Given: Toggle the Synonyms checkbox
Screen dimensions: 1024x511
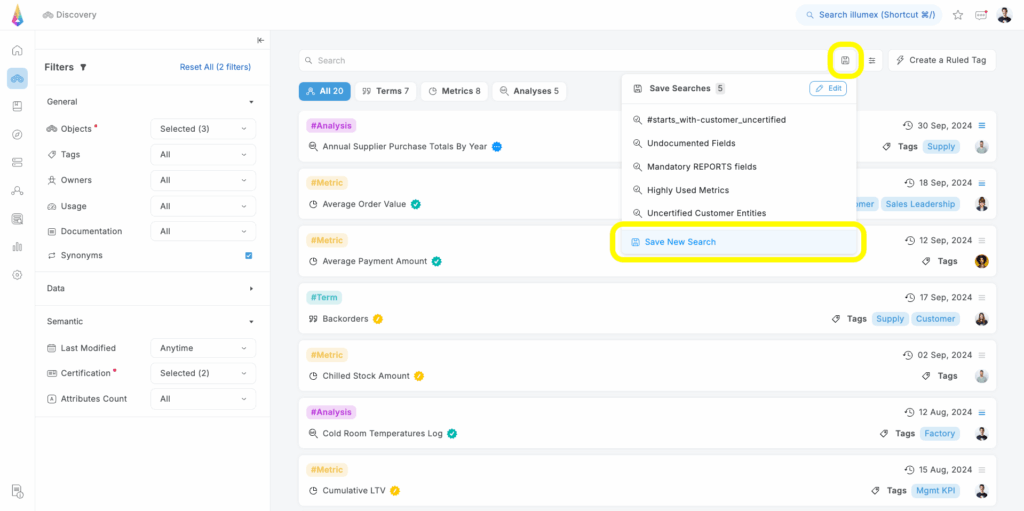Looking at the screenshot, I should coord(249,256).
